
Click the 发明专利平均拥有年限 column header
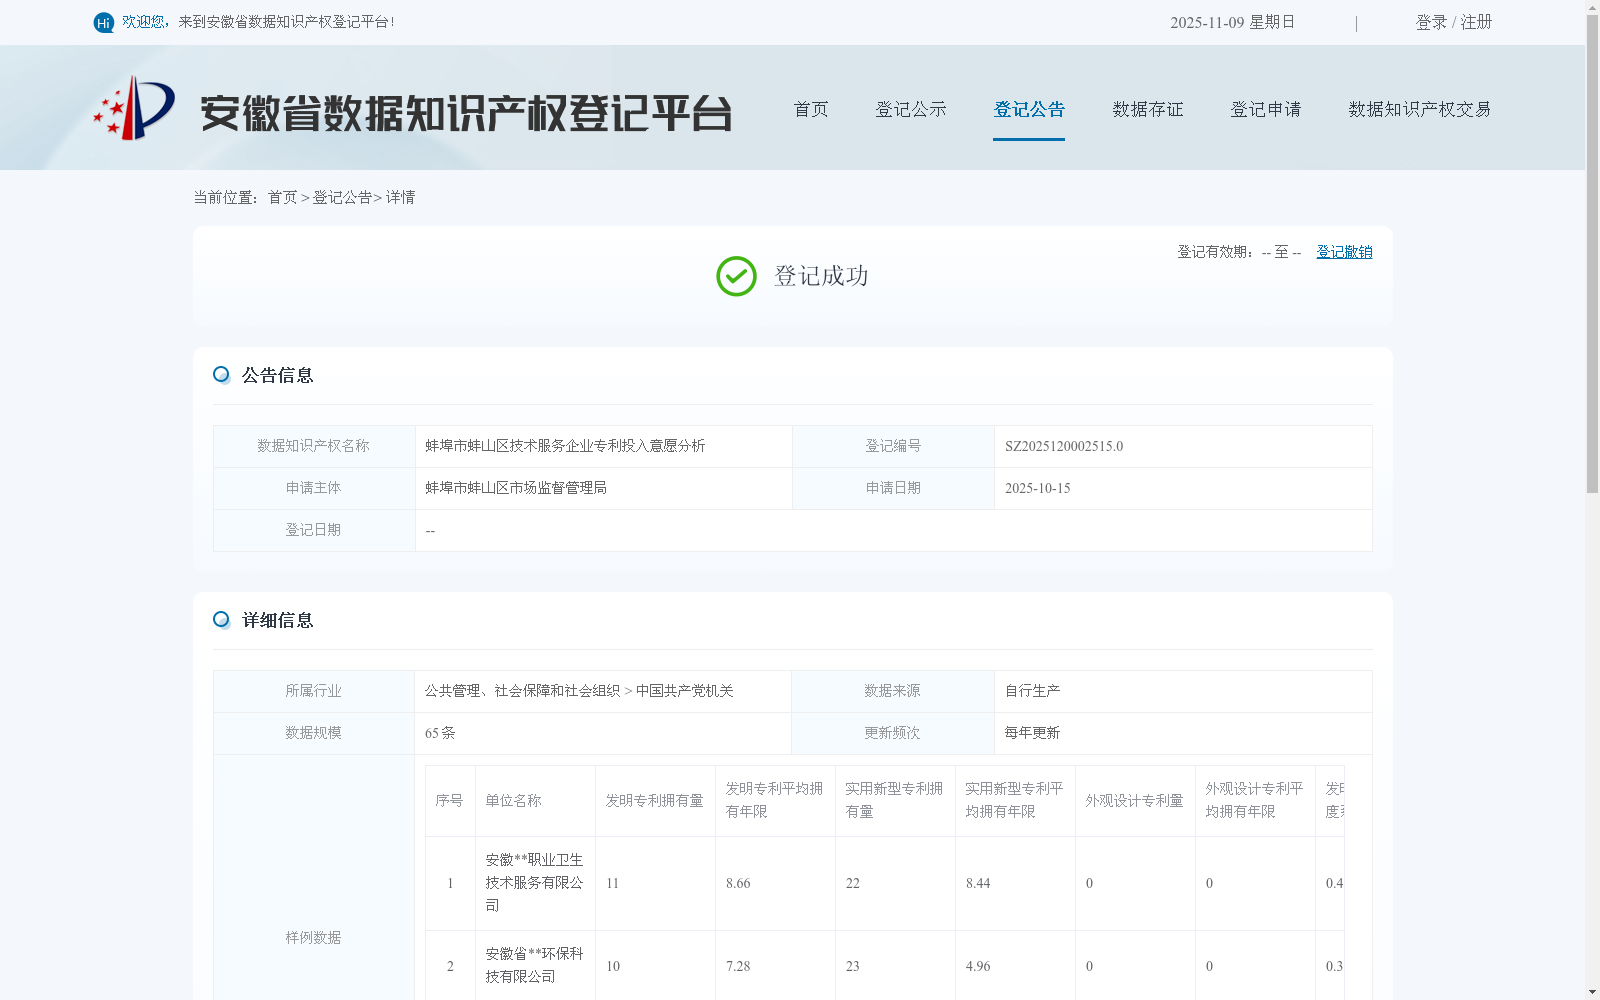point(775,800)
